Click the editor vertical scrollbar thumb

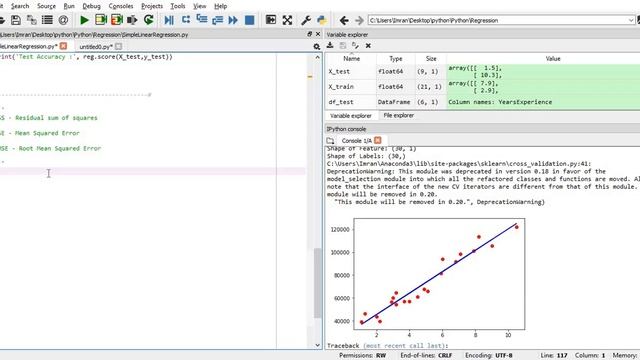click(x=318, y=282)
